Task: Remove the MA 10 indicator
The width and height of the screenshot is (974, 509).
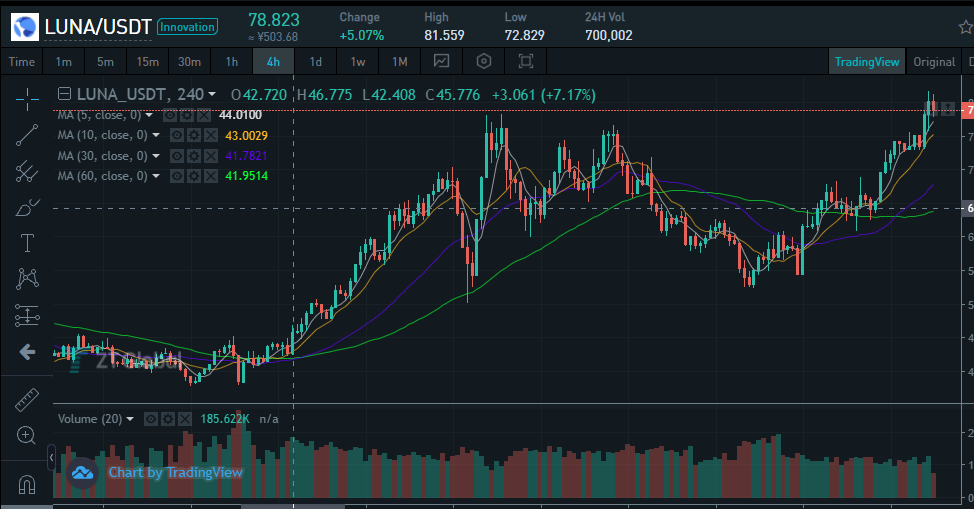Action: [x=211, y=135]
